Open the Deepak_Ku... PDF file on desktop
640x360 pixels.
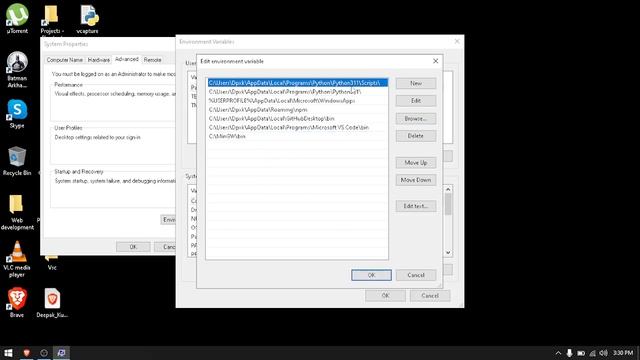[52, 303]
